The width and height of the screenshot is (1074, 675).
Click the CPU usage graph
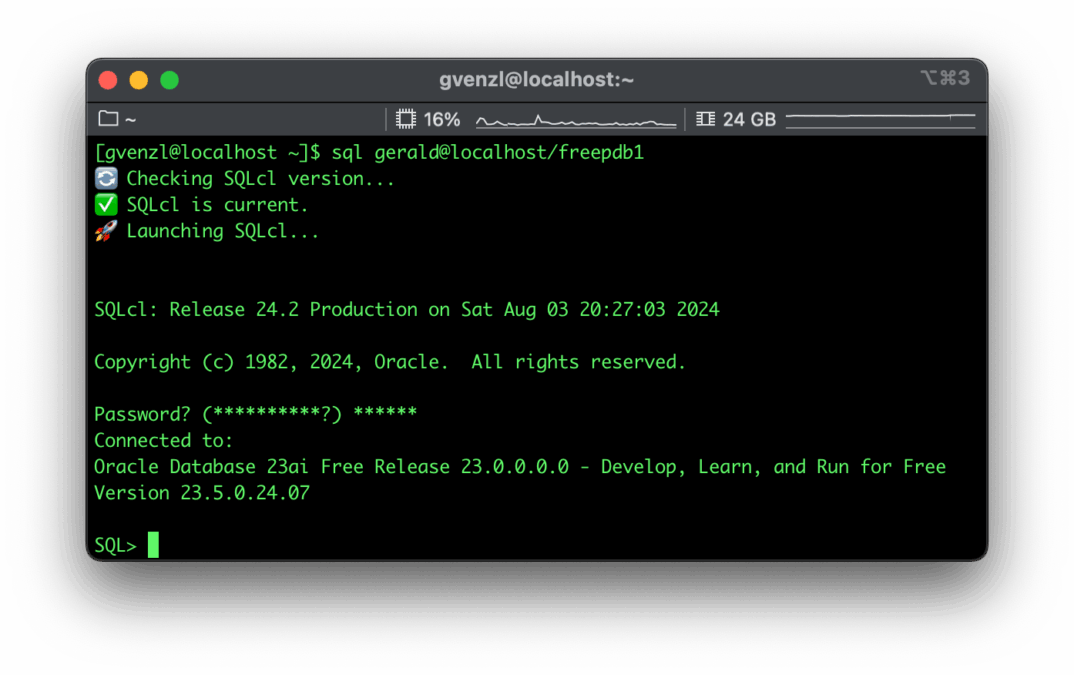(x=576, y=121)
